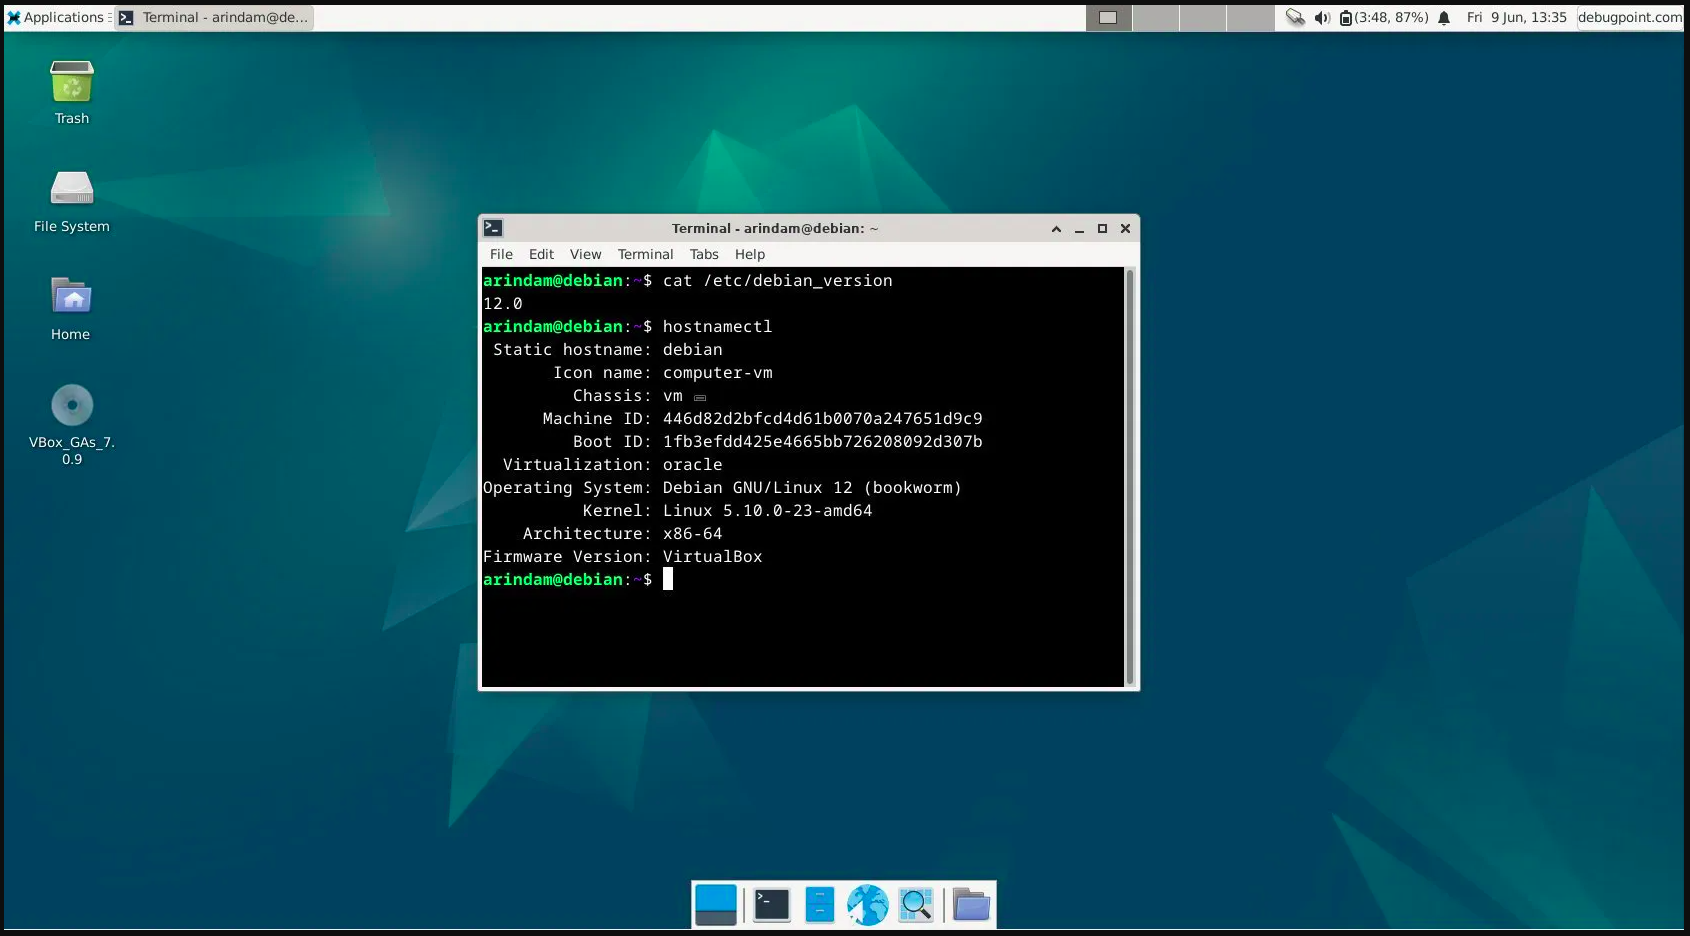Screen dimensions: 1690x936
Task: Launch the Web Browser from the dock
Action: (x=866, y=904)
